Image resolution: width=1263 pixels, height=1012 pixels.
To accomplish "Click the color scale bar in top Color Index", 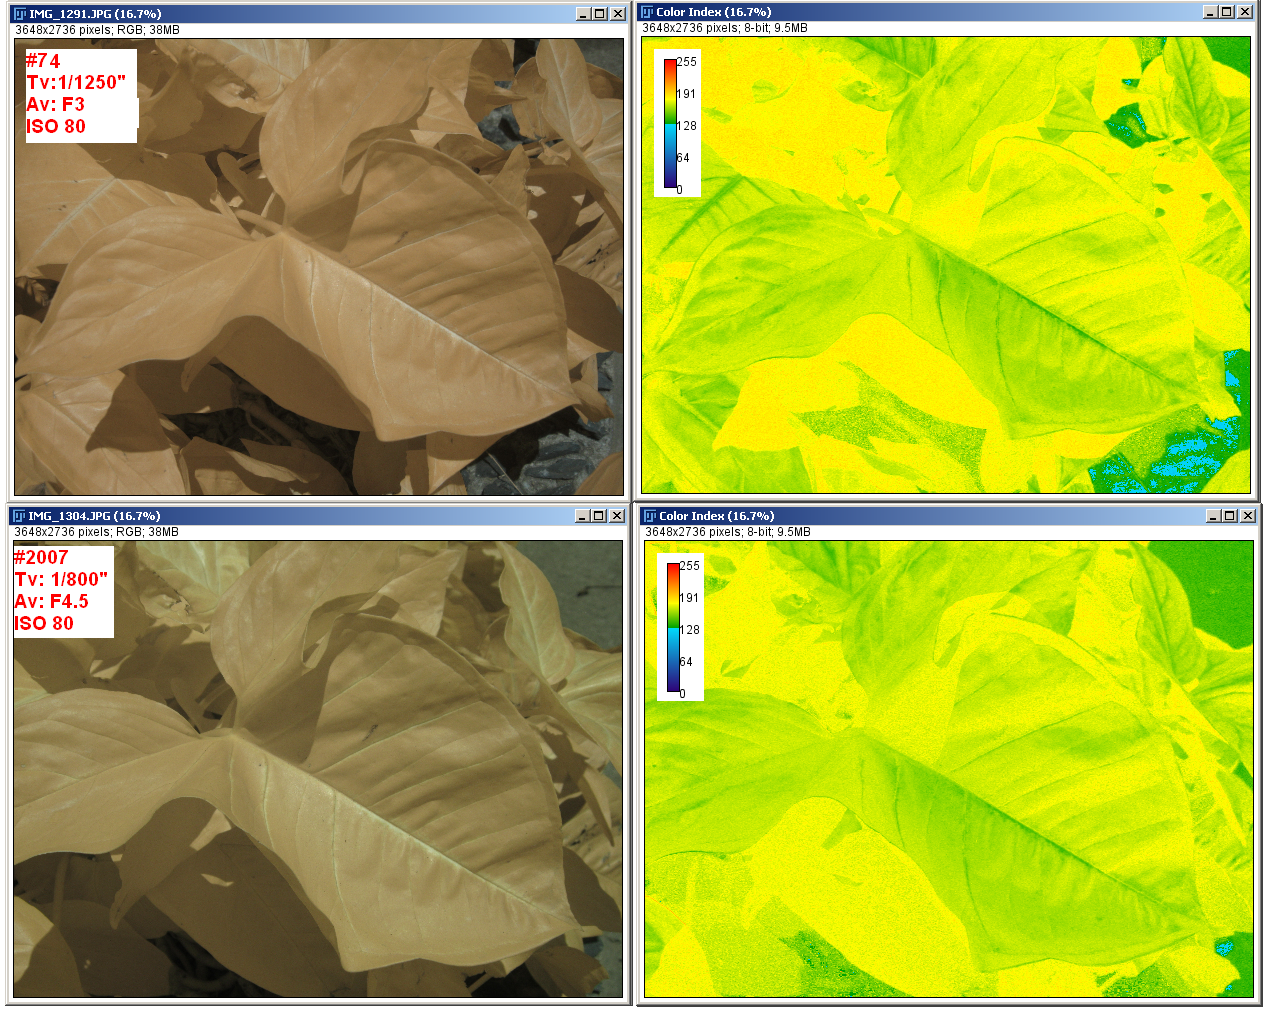I will point(670,123).
